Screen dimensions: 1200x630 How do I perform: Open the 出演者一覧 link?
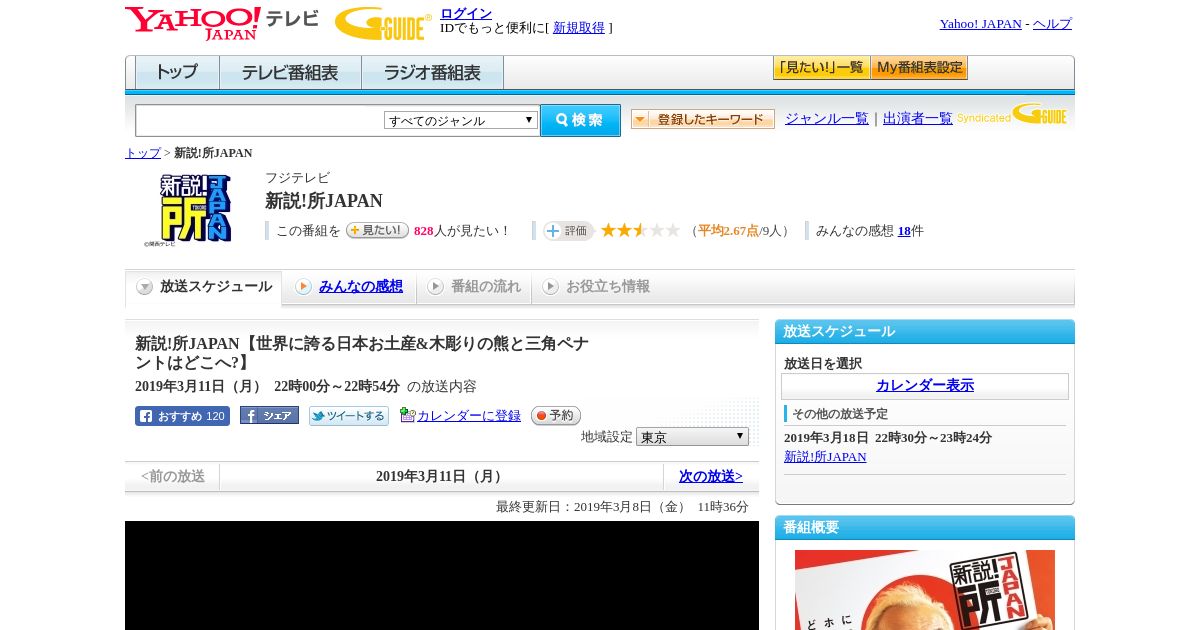point(918,118)
